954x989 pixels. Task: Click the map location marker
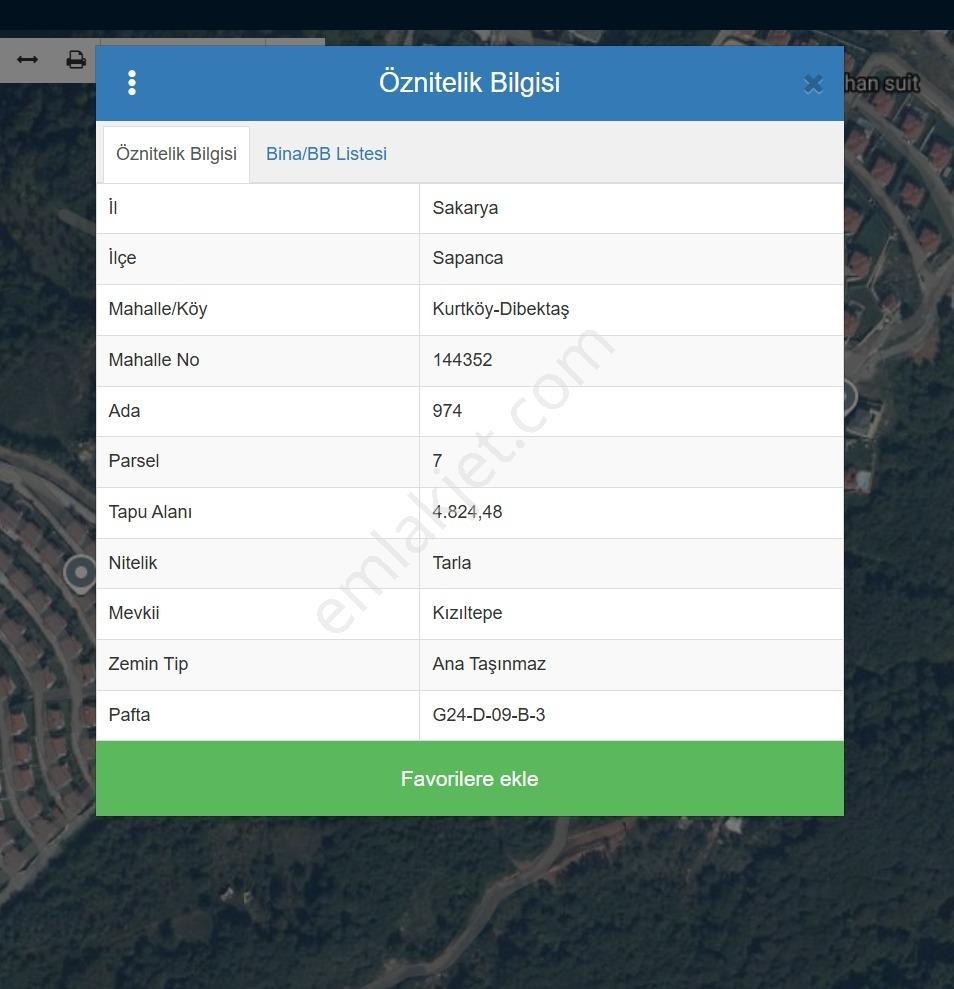pyautogui.click(x=80, y=573)
